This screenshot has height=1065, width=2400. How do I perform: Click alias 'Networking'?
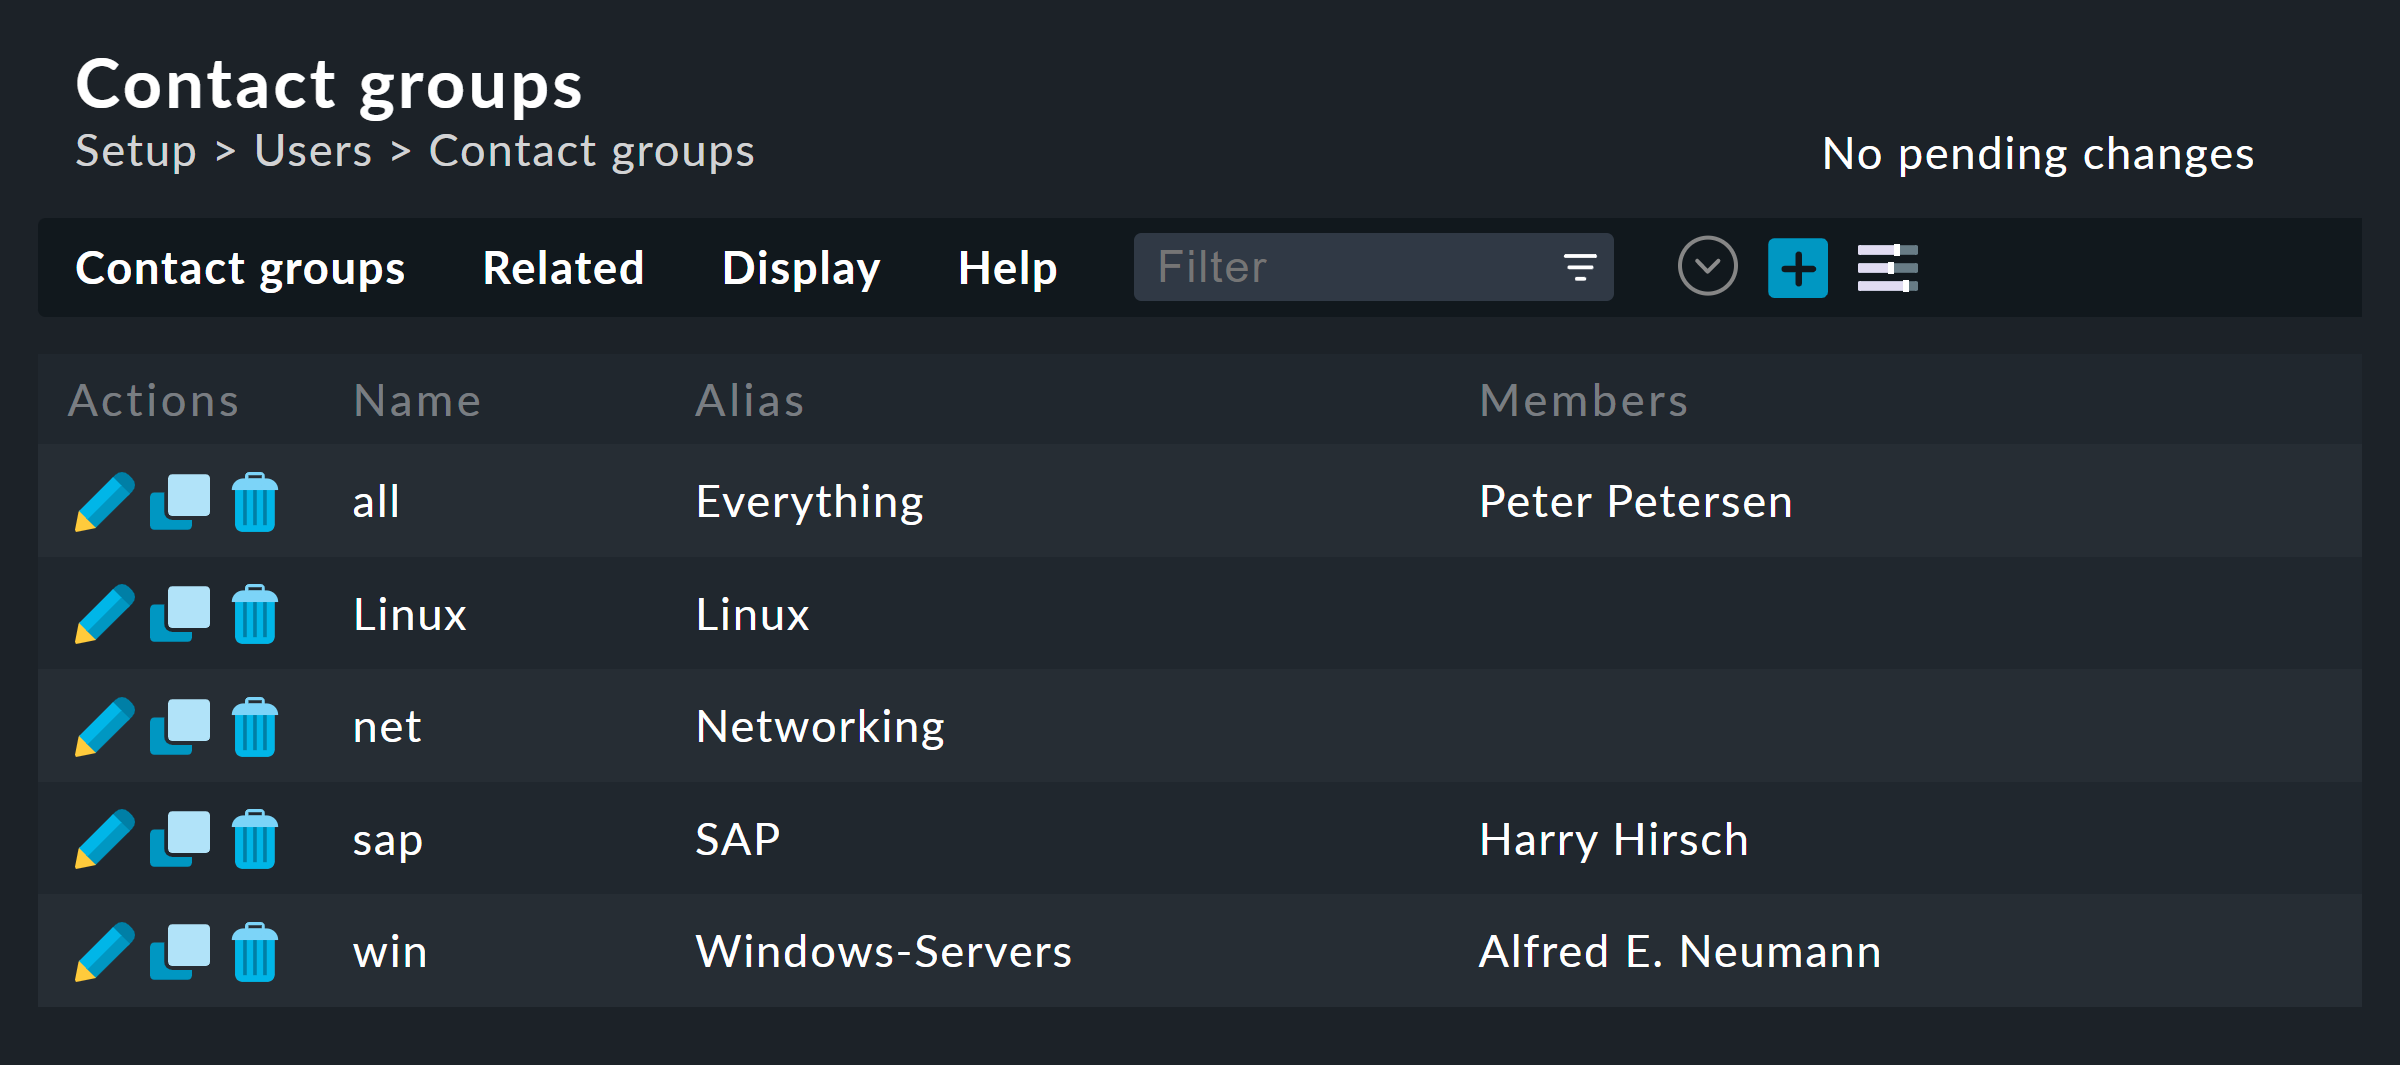[820, 728]
